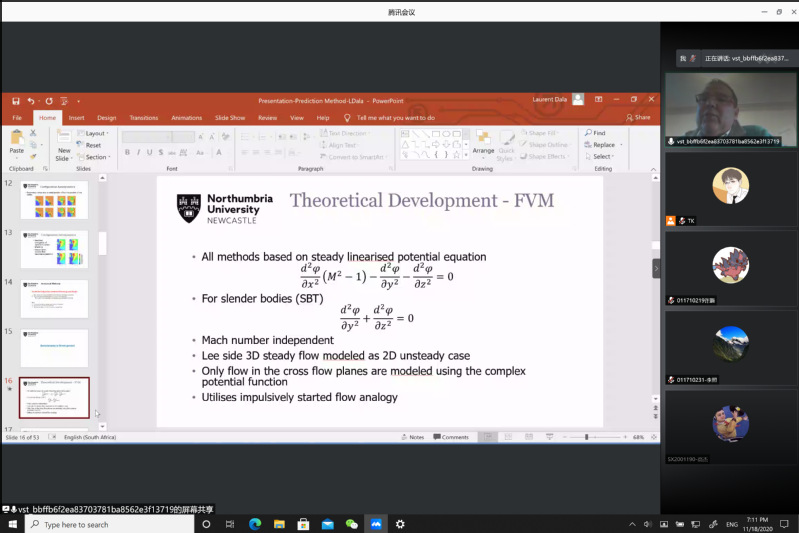Open the Section dropdown in the Slides group

tap(96, 157)
